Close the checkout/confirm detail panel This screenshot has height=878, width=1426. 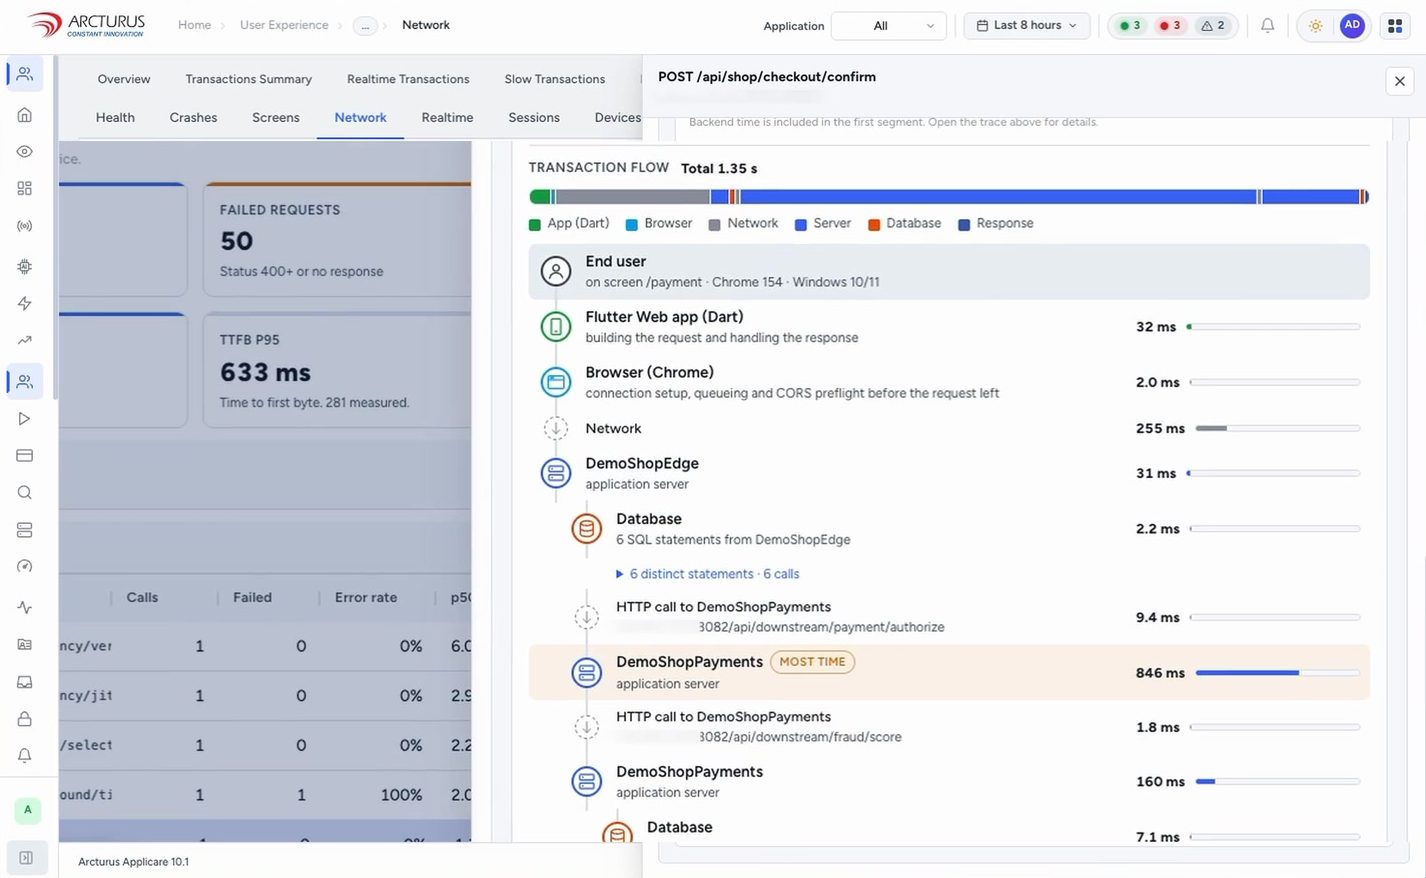(1400, 81)
